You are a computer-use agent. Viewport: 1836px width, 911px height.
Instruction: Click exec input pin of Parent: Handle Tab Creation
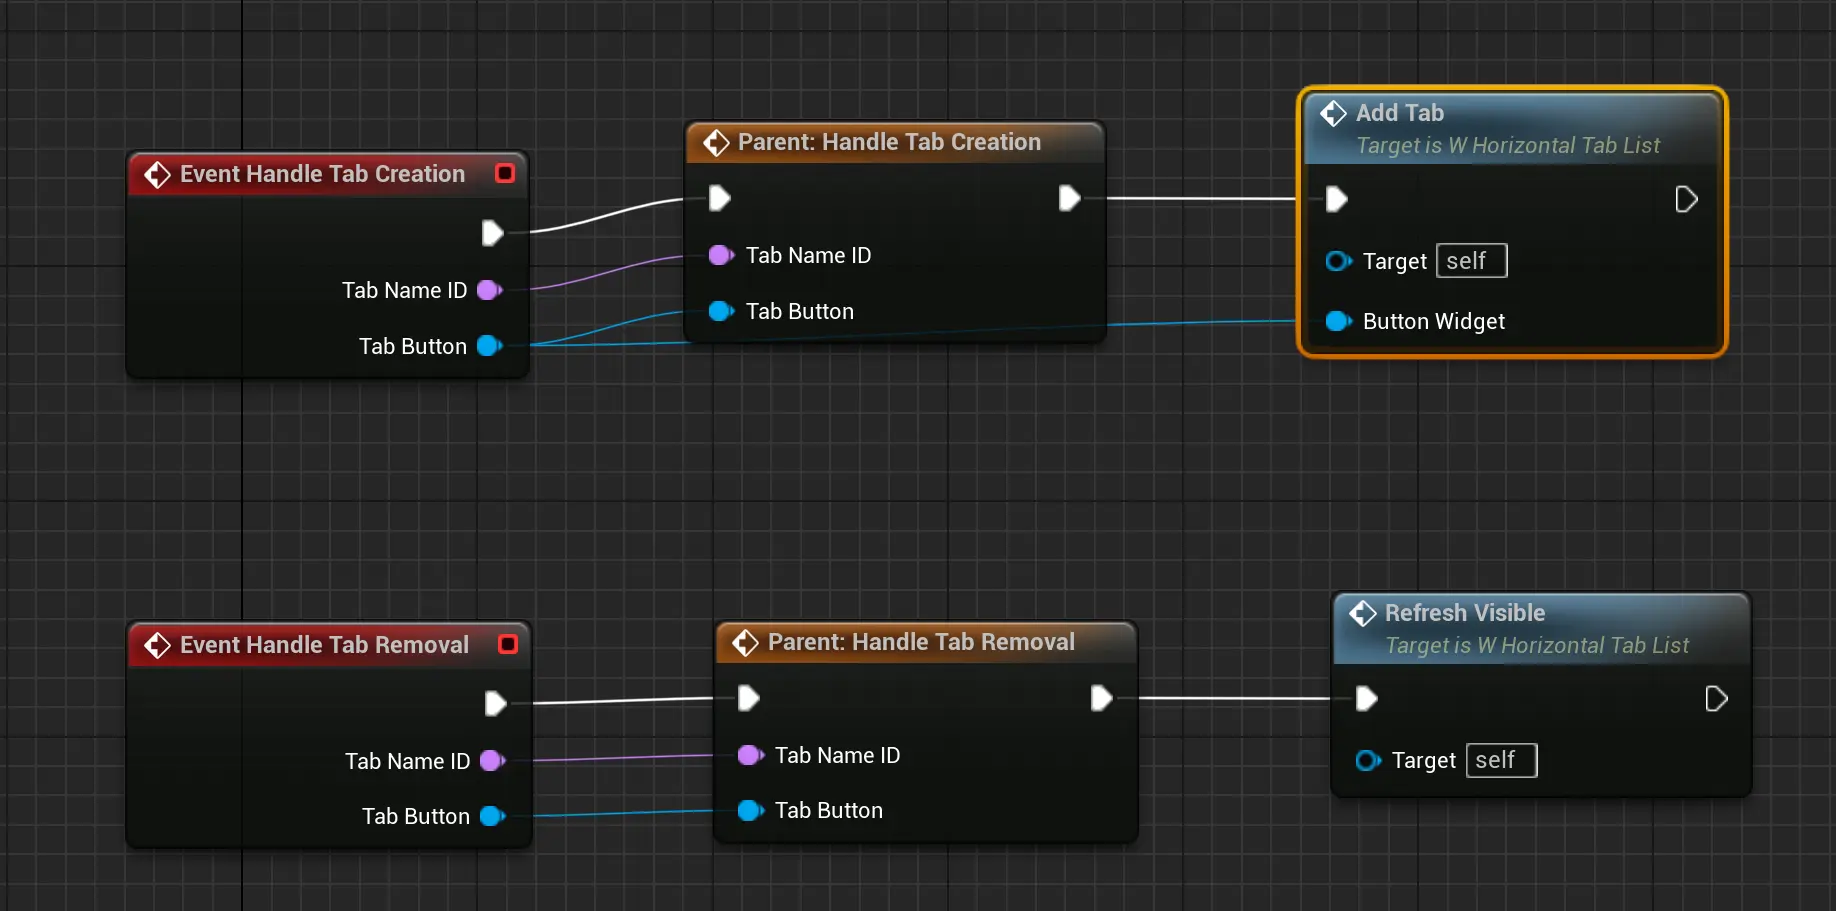coord(719,198)
